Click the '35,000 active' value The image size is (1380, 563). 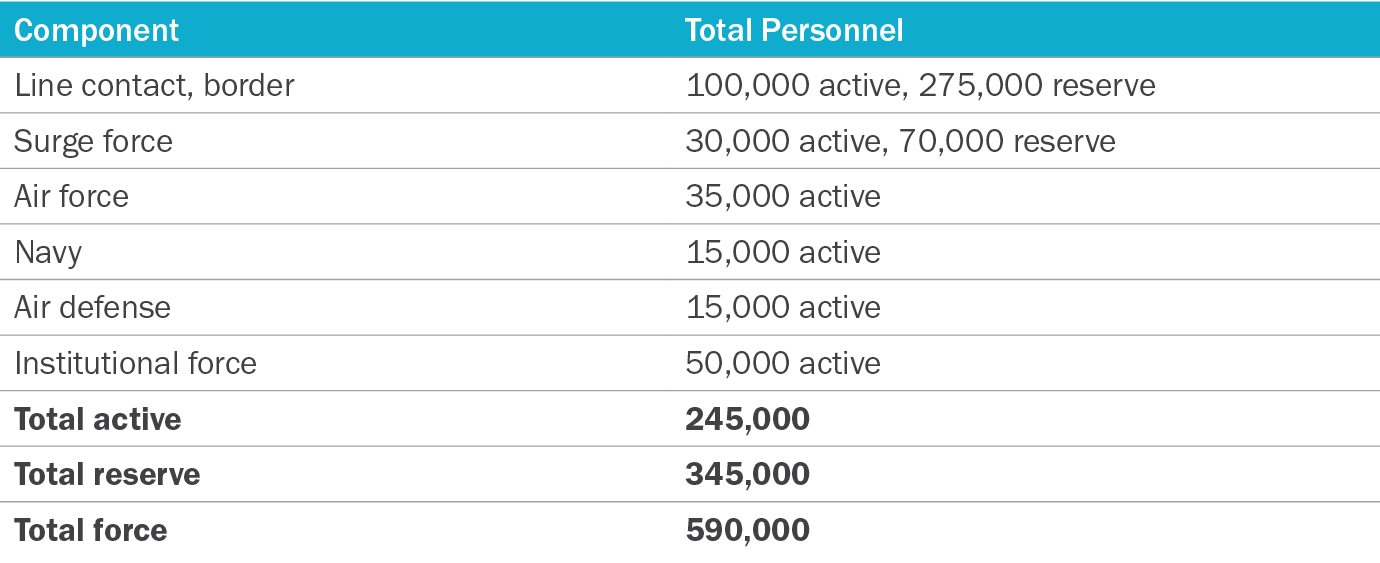tap(783, 196)
